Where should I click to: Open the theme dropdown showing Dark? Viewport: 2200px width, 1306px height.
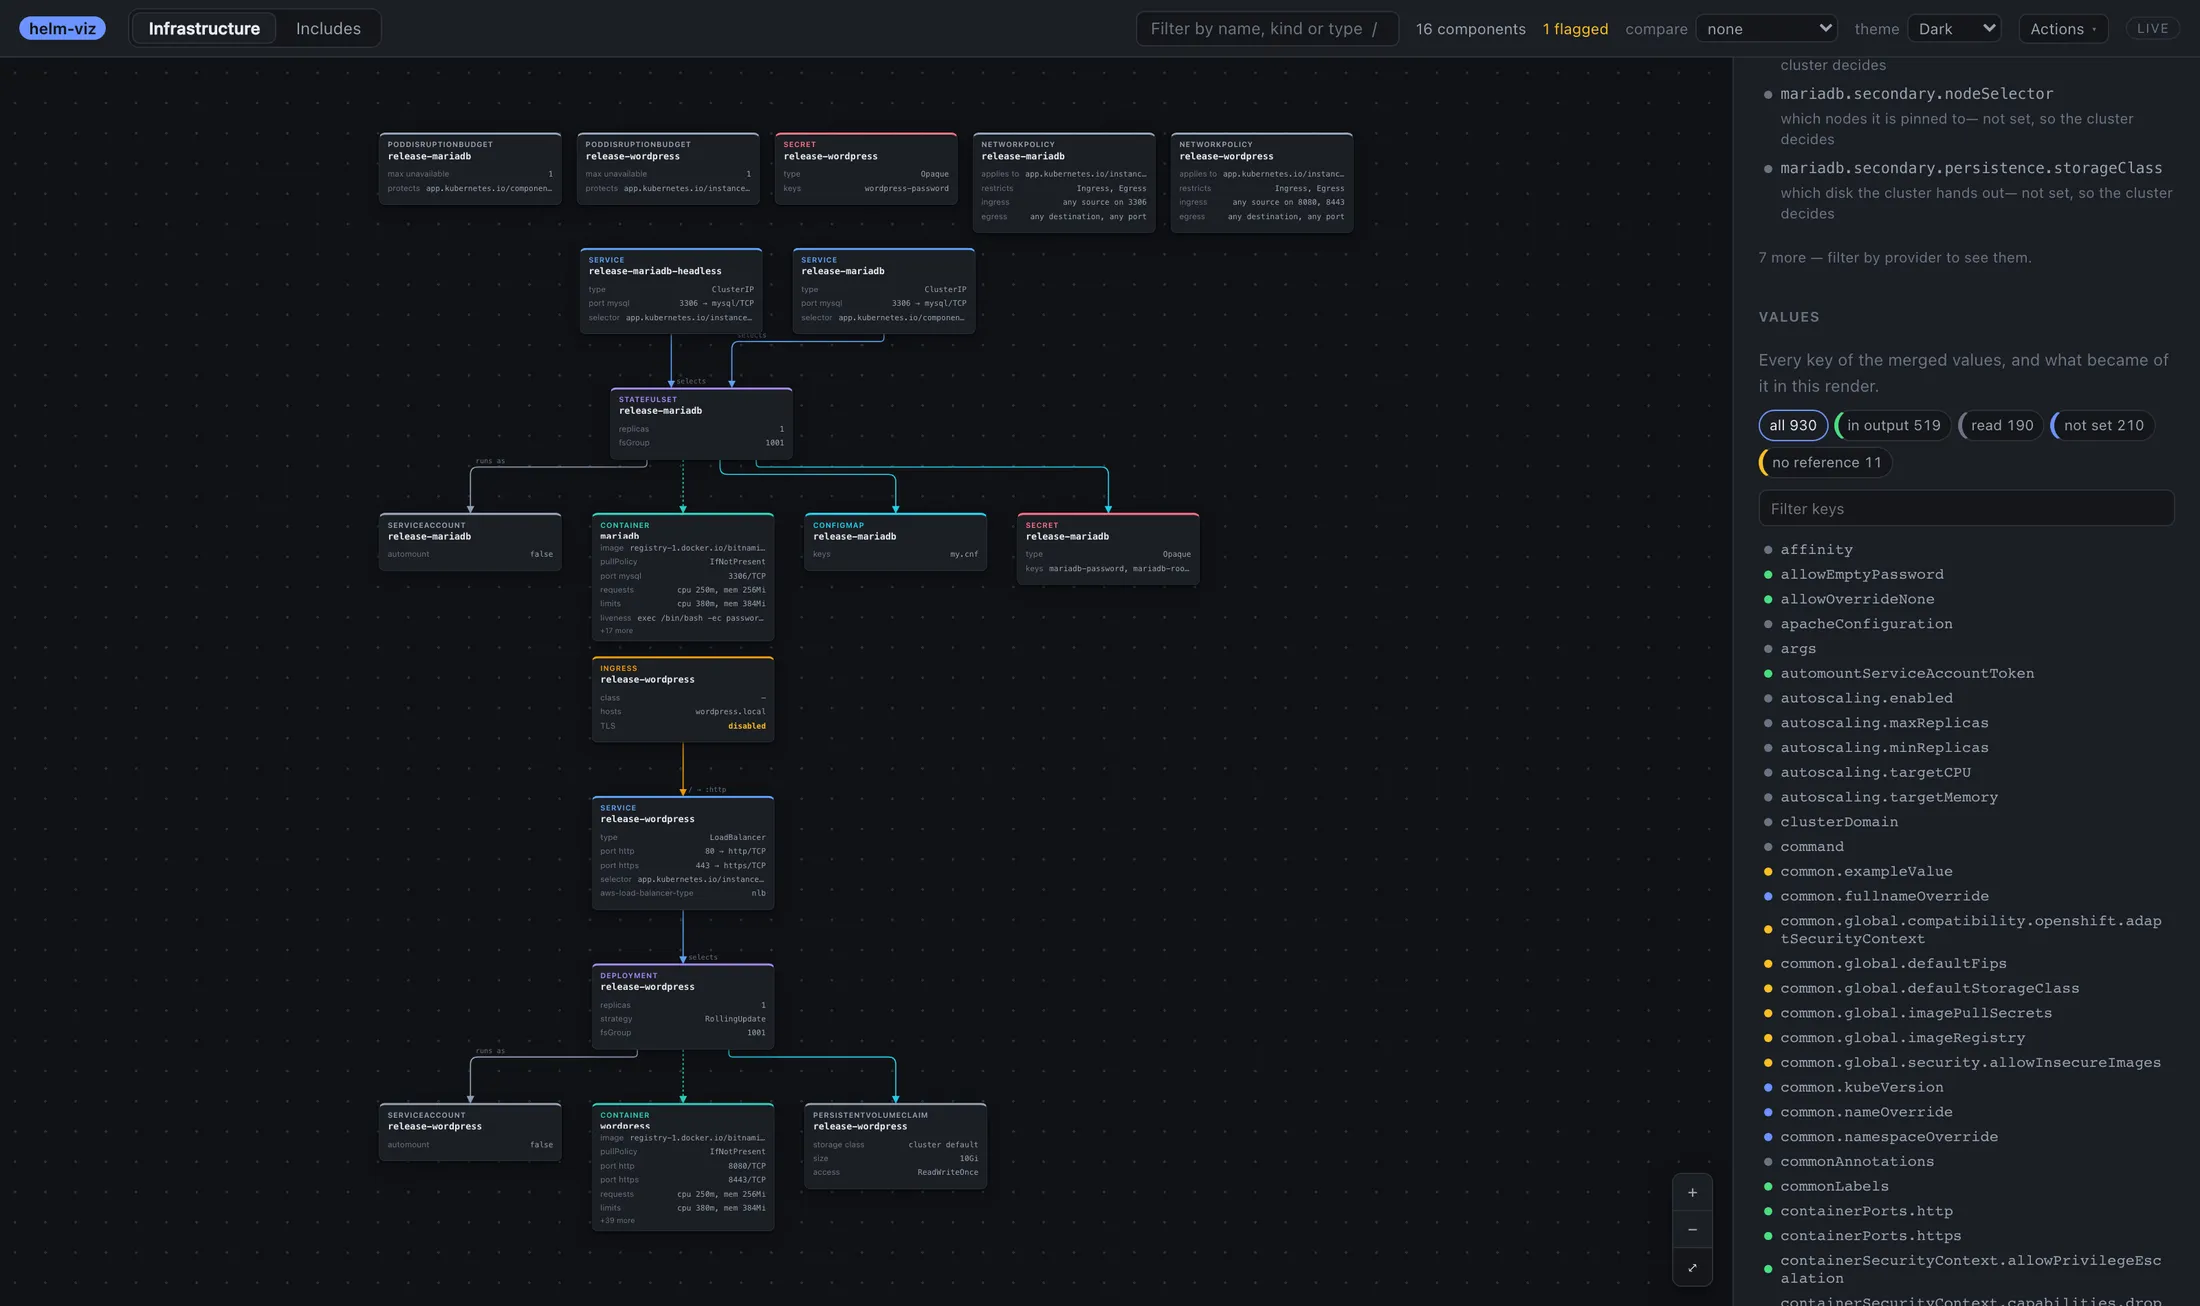coord(1955,28)
